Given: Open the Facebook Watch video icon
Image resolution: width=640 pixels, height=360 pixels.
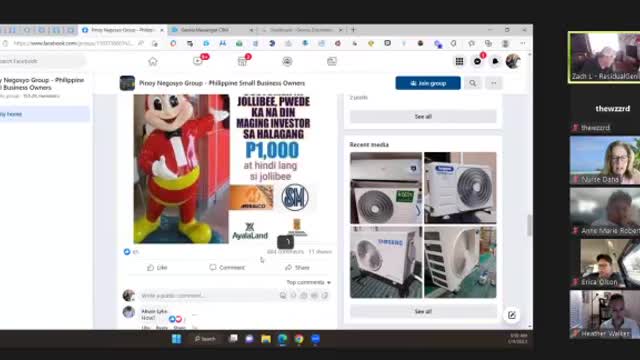Looking at the screenshot, I should [198, 61].
